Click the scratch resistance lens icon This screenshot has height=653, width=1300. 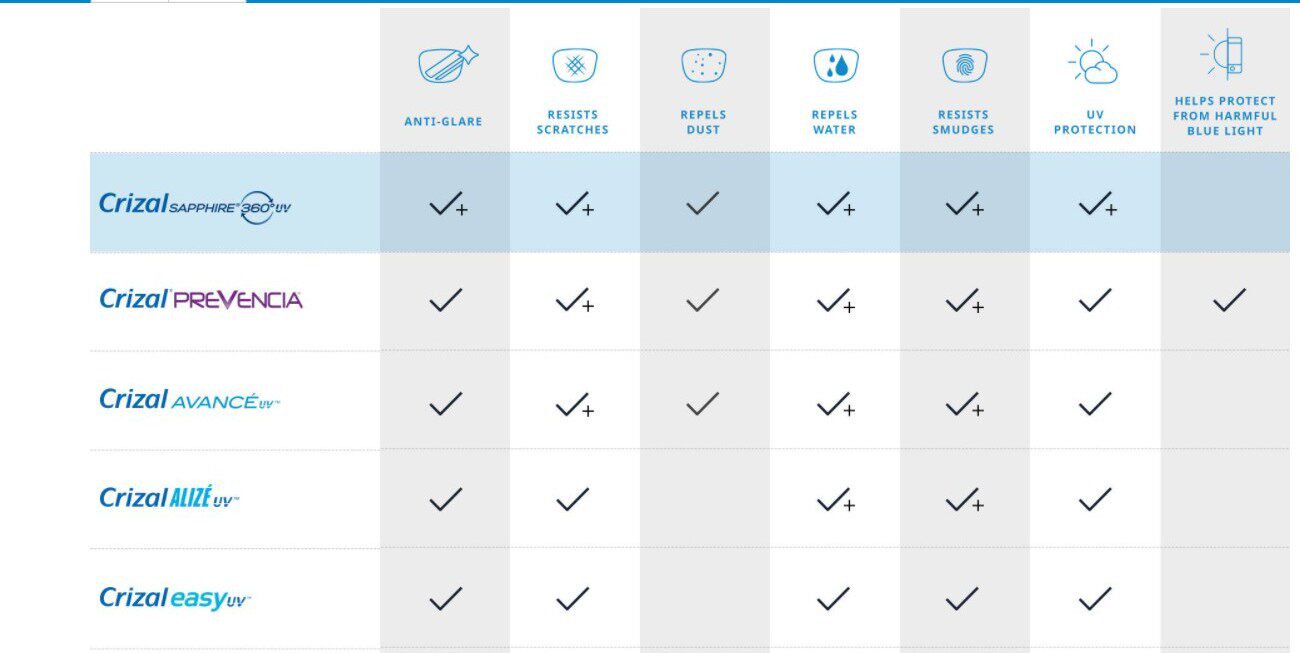point(574,66)
